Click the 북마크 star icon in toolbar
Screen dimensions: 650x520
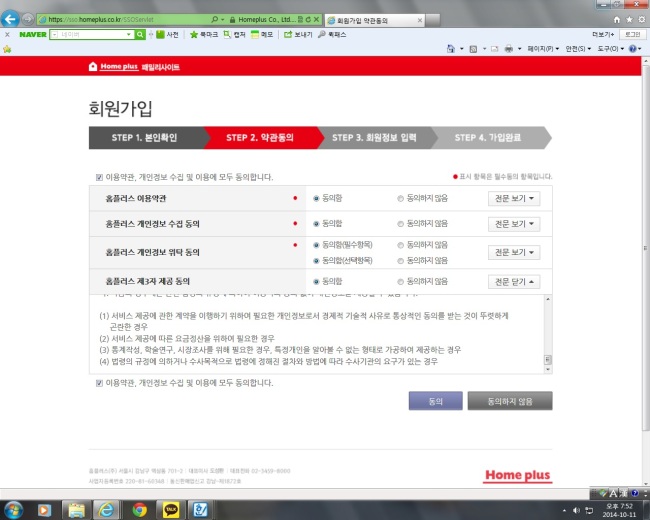(194, 34)
